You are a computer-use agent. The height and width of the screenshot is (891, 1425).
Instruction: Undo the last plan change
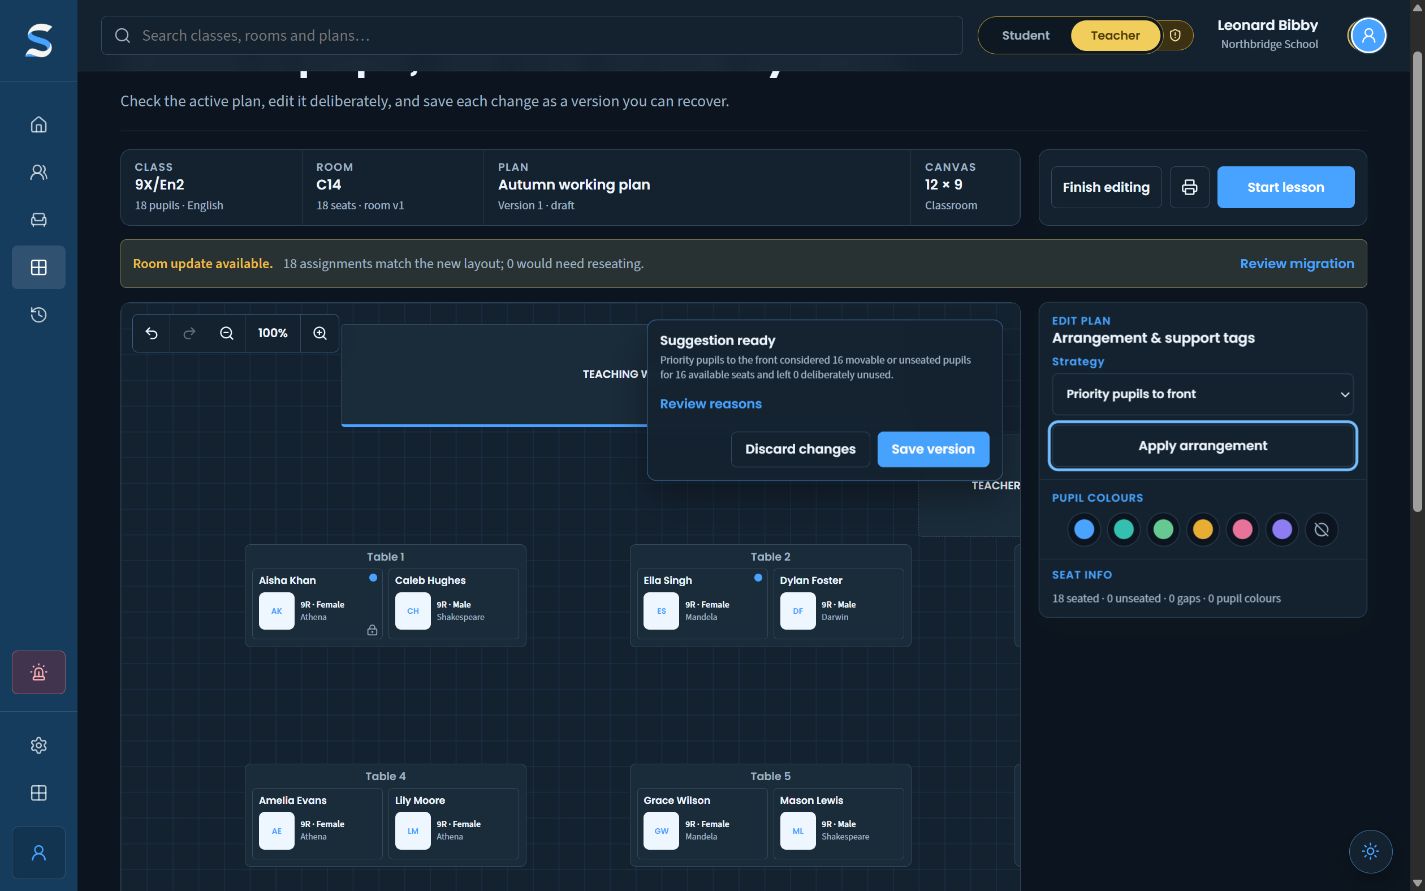[x=151, y=333]
